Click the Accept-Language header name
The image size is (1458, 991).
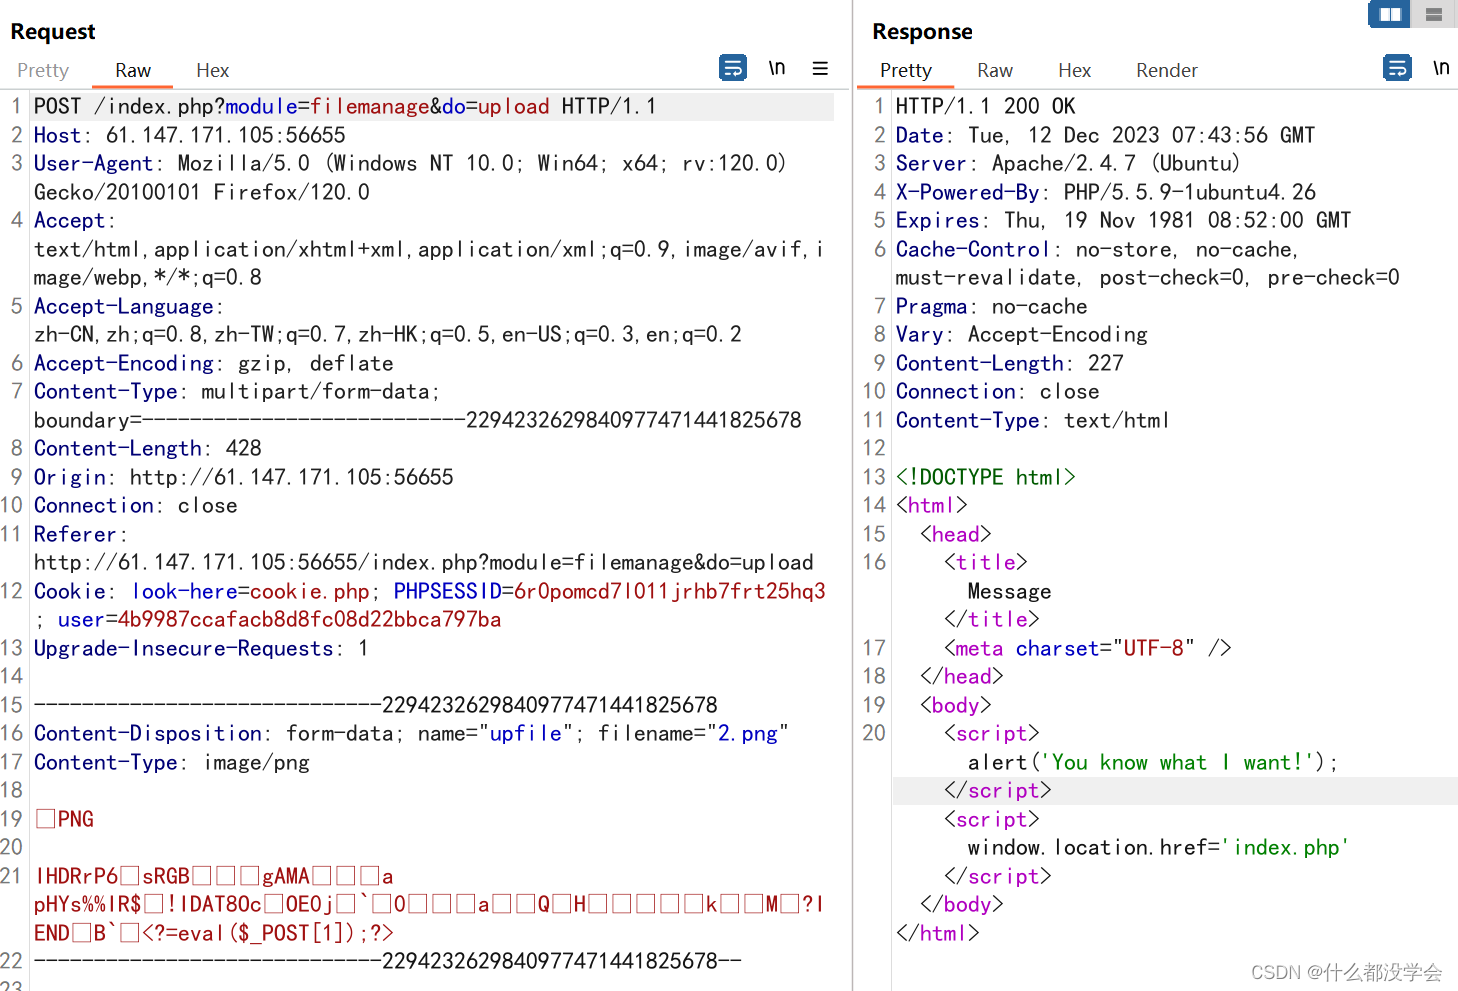[x=124, y=306]
